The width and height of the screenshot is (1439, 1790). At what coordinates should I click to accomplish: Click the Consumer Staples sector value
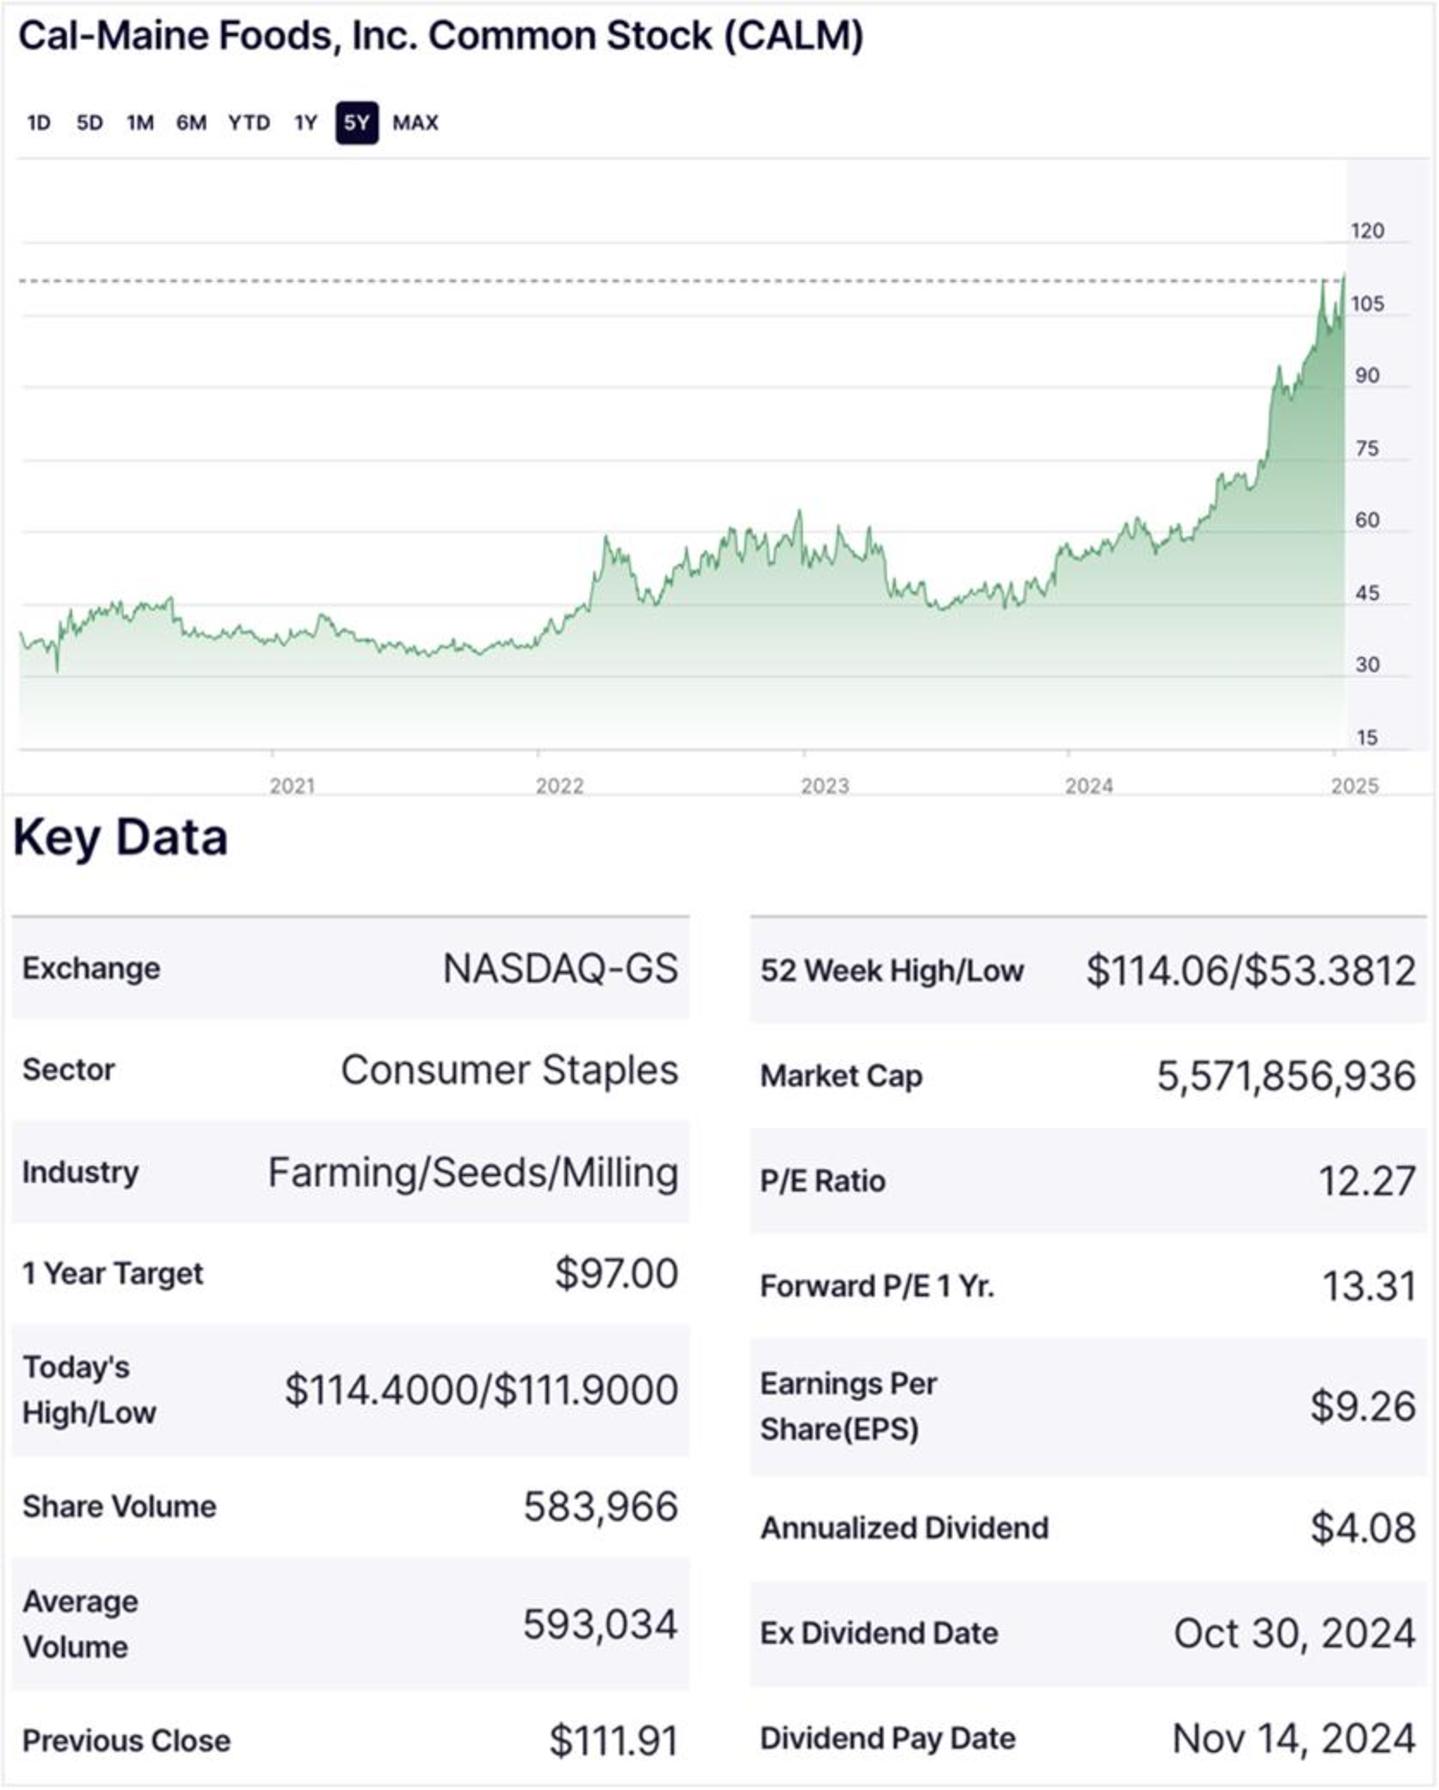click(509, 1070)
